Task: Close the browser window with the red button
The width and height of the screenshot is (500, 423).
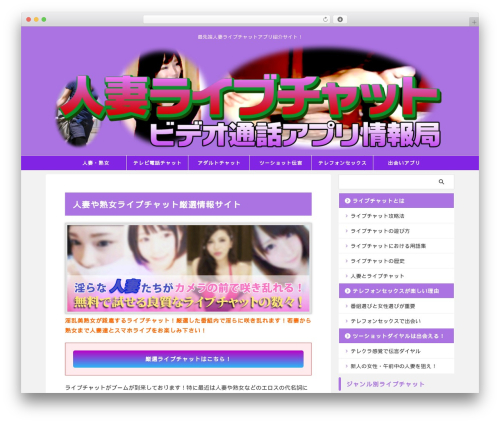Action: [x=29, y=19]
